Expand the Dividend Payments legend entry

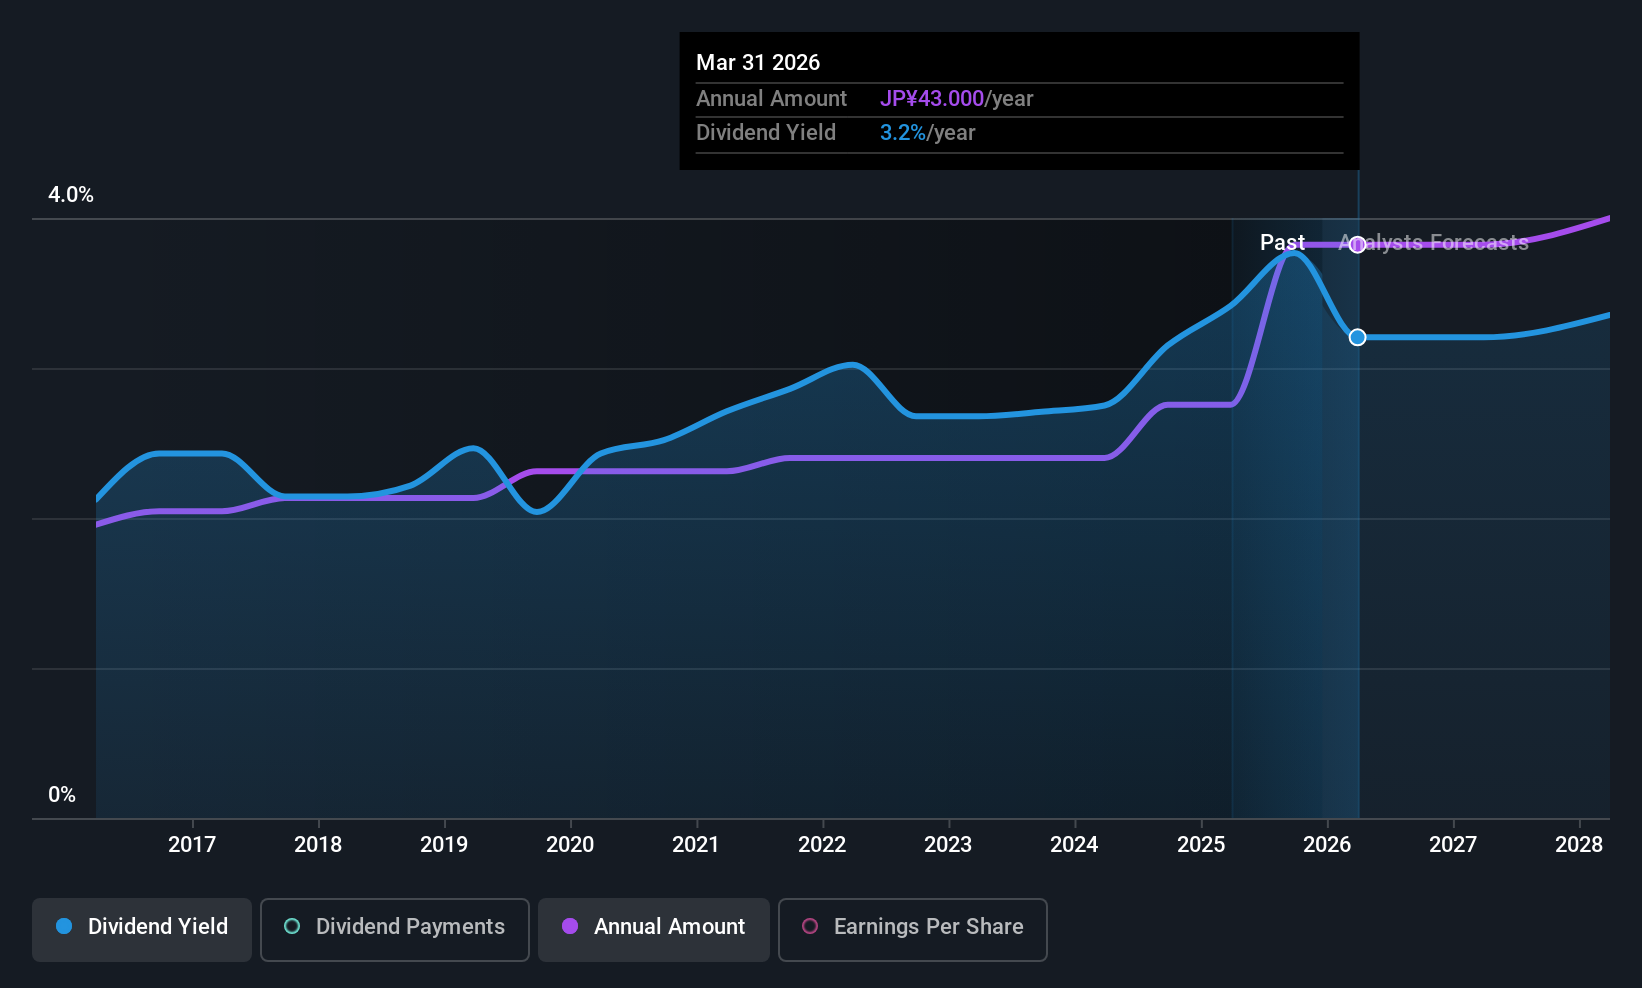click(394, 928)
